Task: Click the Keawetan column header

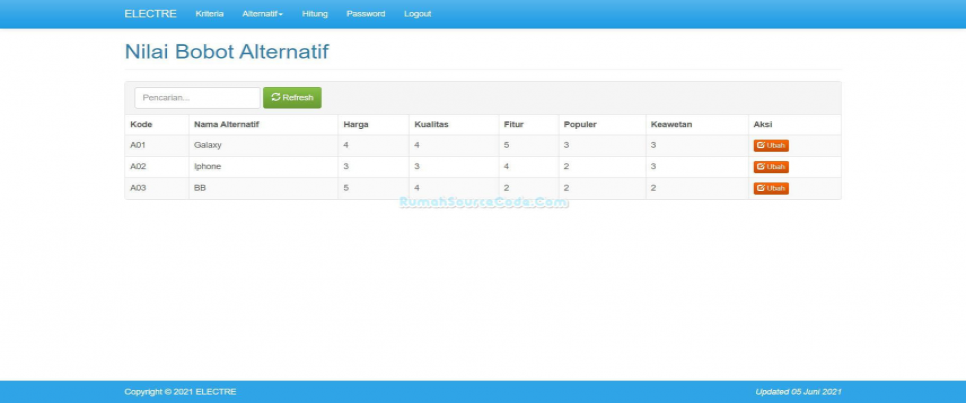Action: (x=672, y=124)
